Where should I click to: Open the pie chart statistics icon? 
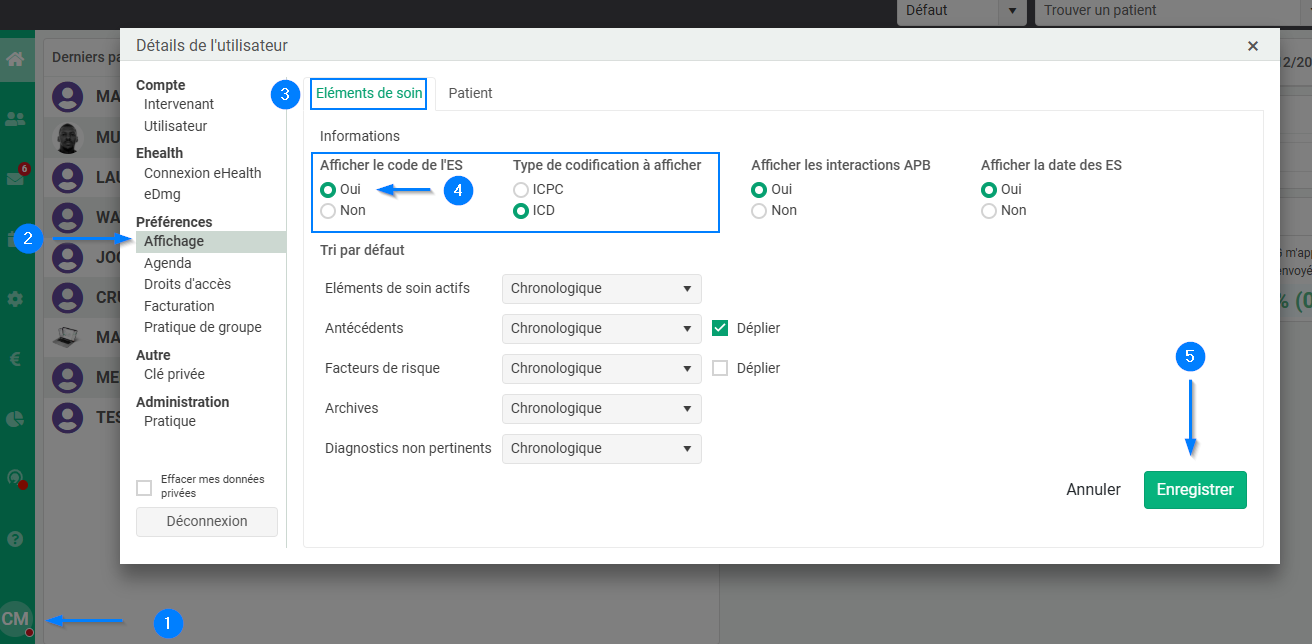click(15, 419)
